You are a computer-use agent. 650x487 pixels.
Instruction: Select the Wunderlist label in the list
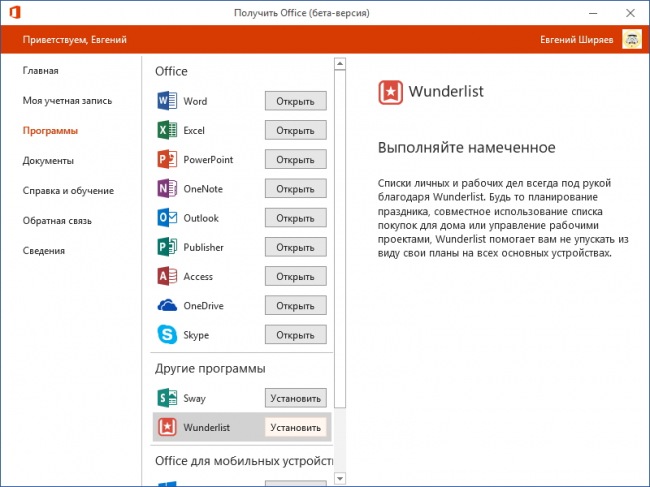[x=206, y=427]
